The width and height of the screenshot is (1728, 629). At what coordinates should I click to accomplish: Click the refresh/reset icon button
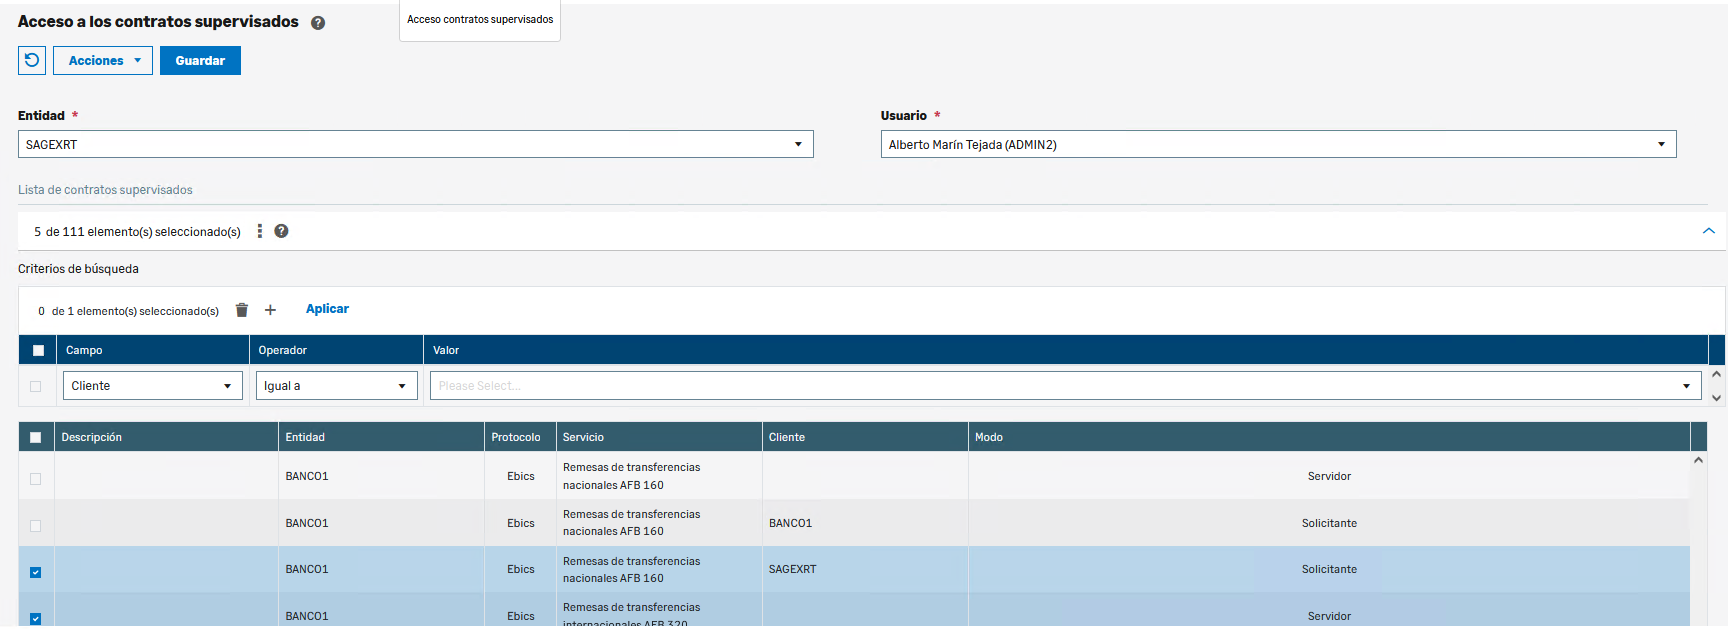tap(32, 61)
